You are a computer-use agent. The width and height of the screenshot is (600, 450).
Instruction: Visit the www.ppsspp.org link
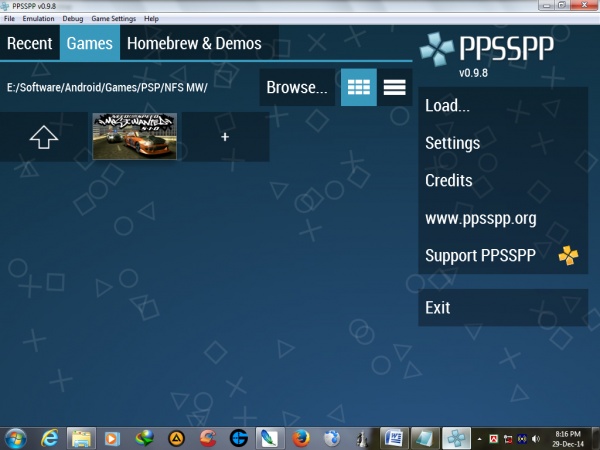[x=503, y=218]
